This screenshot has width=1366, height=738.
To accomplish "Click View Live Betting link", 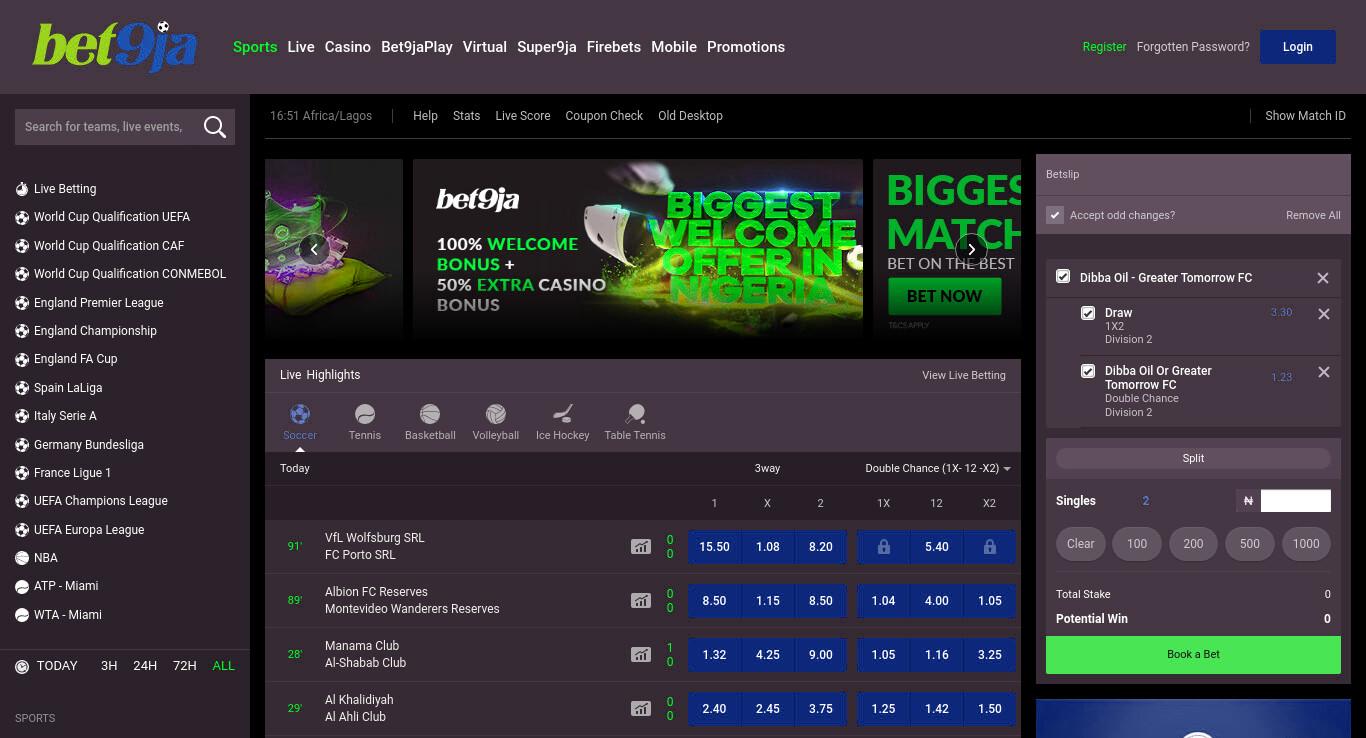I will 964,375.
